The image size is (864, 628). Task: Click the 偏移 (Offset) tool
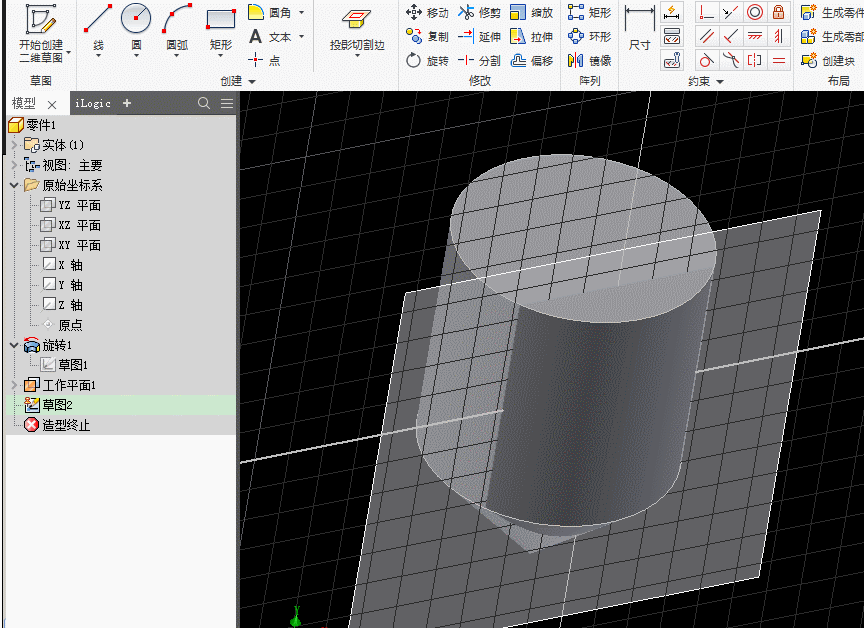[x=531, y=61]
